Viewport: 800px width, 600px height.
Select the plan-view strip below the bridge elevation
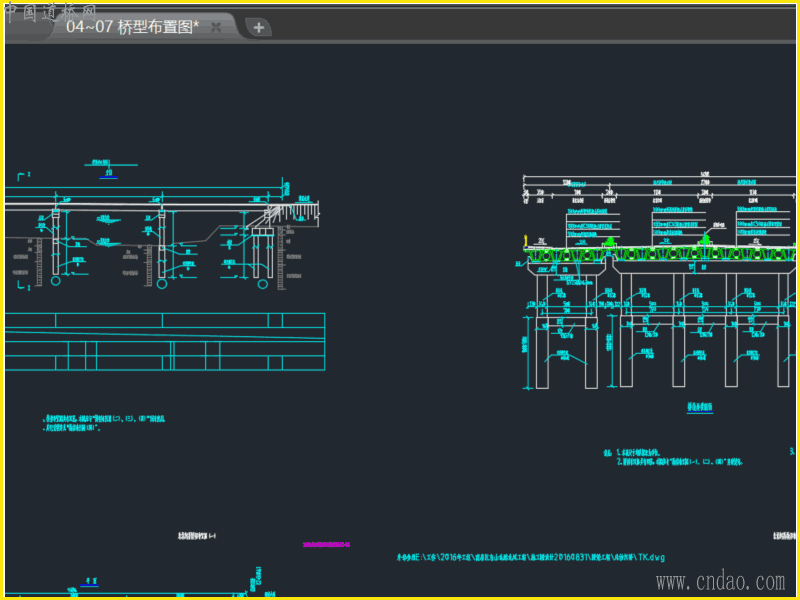coord(165,341)
